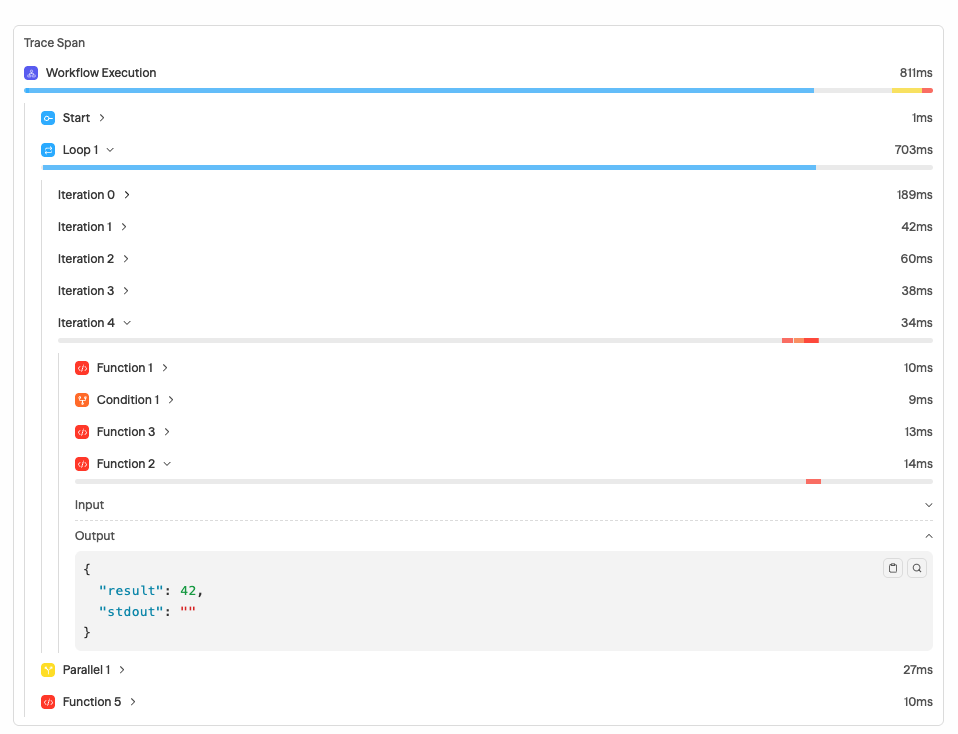
Task: Collapse the Output section chevron
Action: coord(928,536)
